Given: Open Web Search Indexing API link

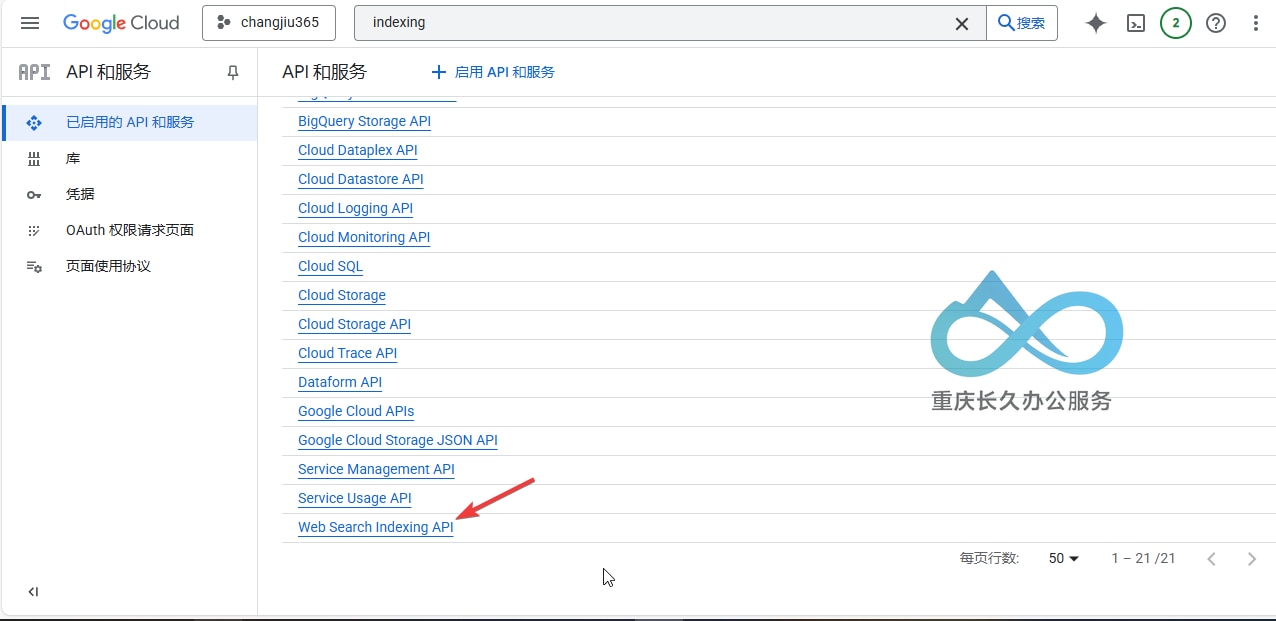Looking at the screenshot, I should (x=376, y=527).
